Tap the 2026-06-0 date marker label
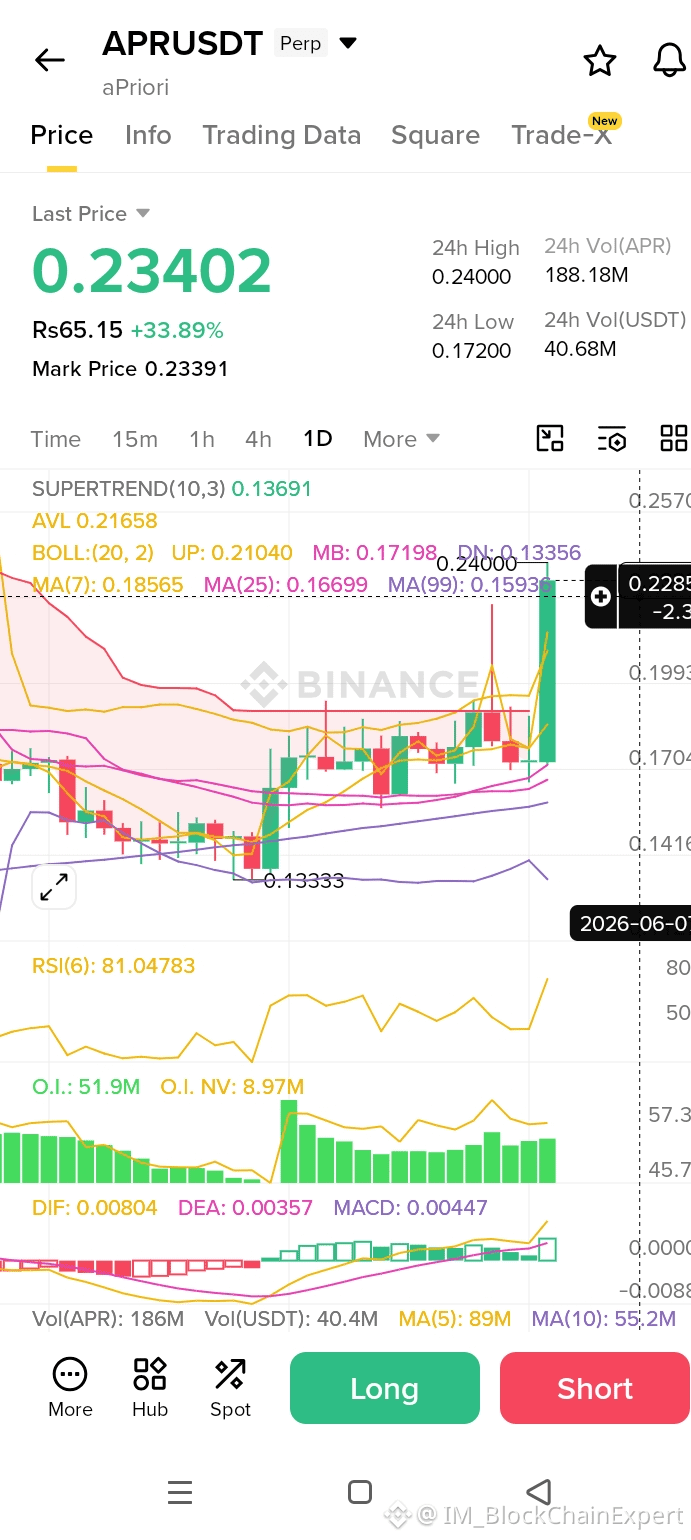The height and width of the screenshot is (1540, 691). coord(630,923)
